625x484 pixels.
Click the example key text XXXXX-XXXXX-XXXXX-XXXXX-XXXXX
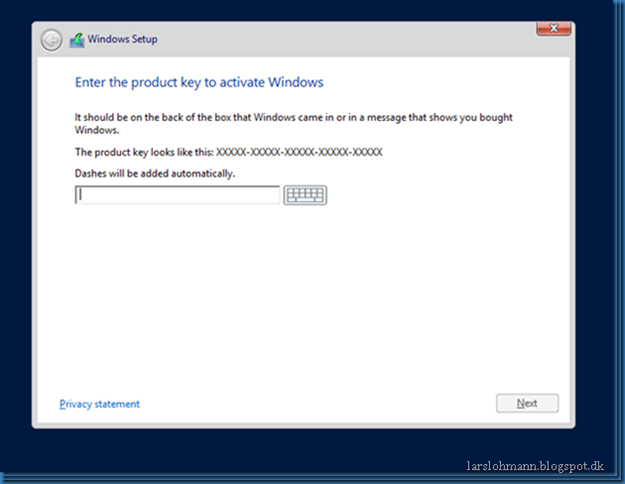click(x=299, y=152)
